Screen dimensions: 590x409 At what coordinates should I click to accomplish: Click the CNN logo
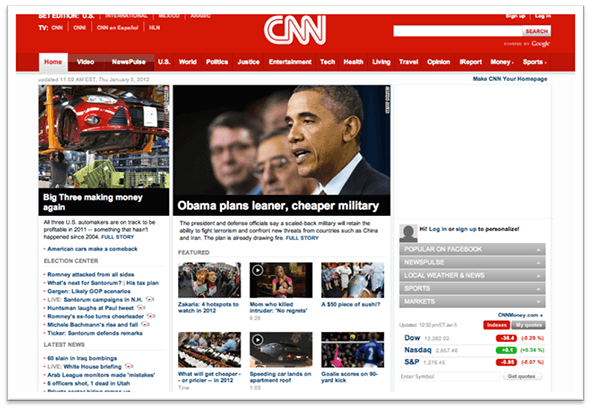pos(295,30)
